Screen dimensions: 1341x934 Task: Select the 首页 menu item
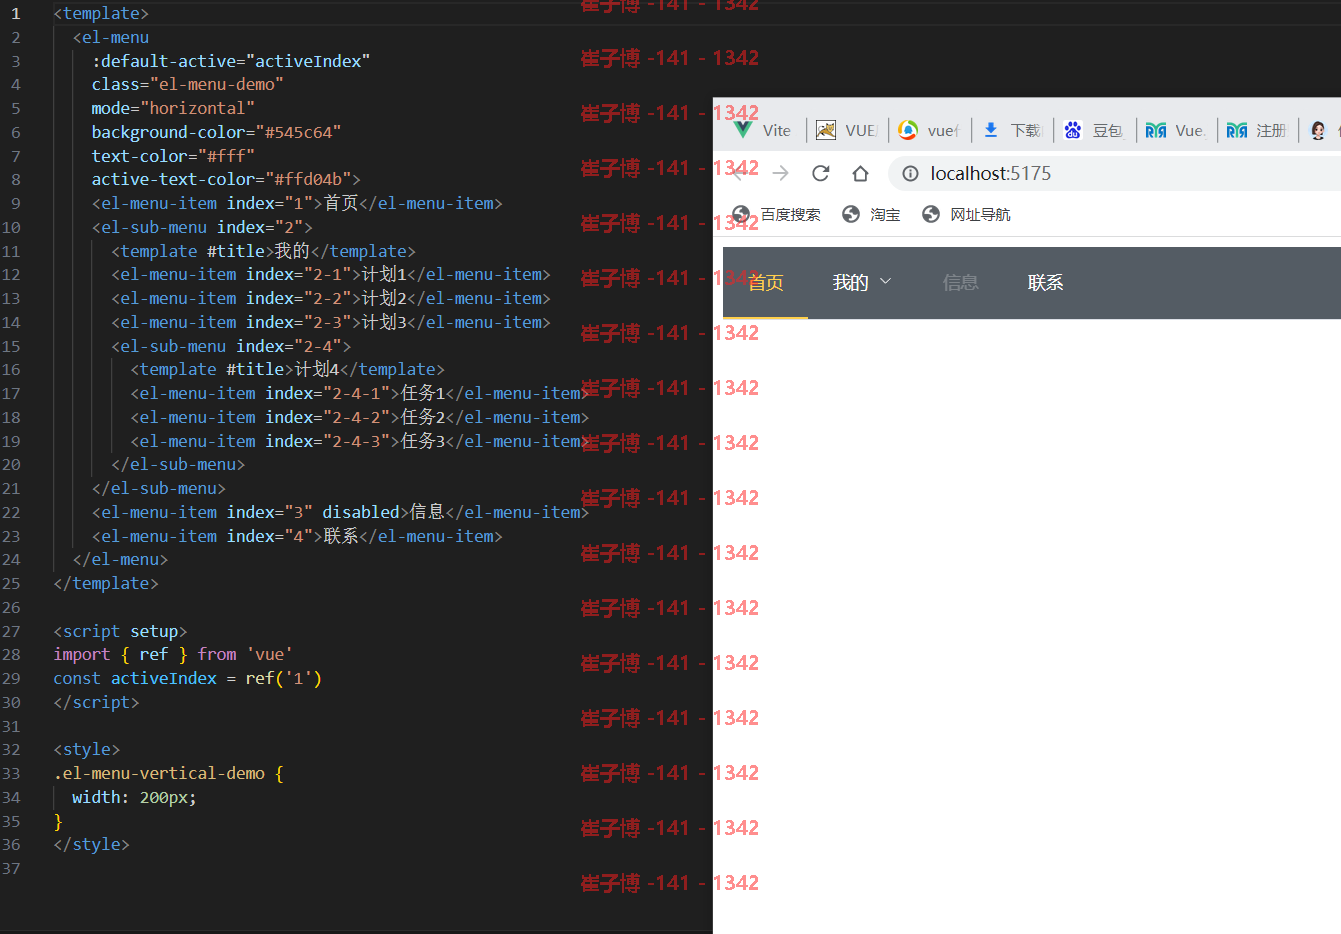pos(766,283)
